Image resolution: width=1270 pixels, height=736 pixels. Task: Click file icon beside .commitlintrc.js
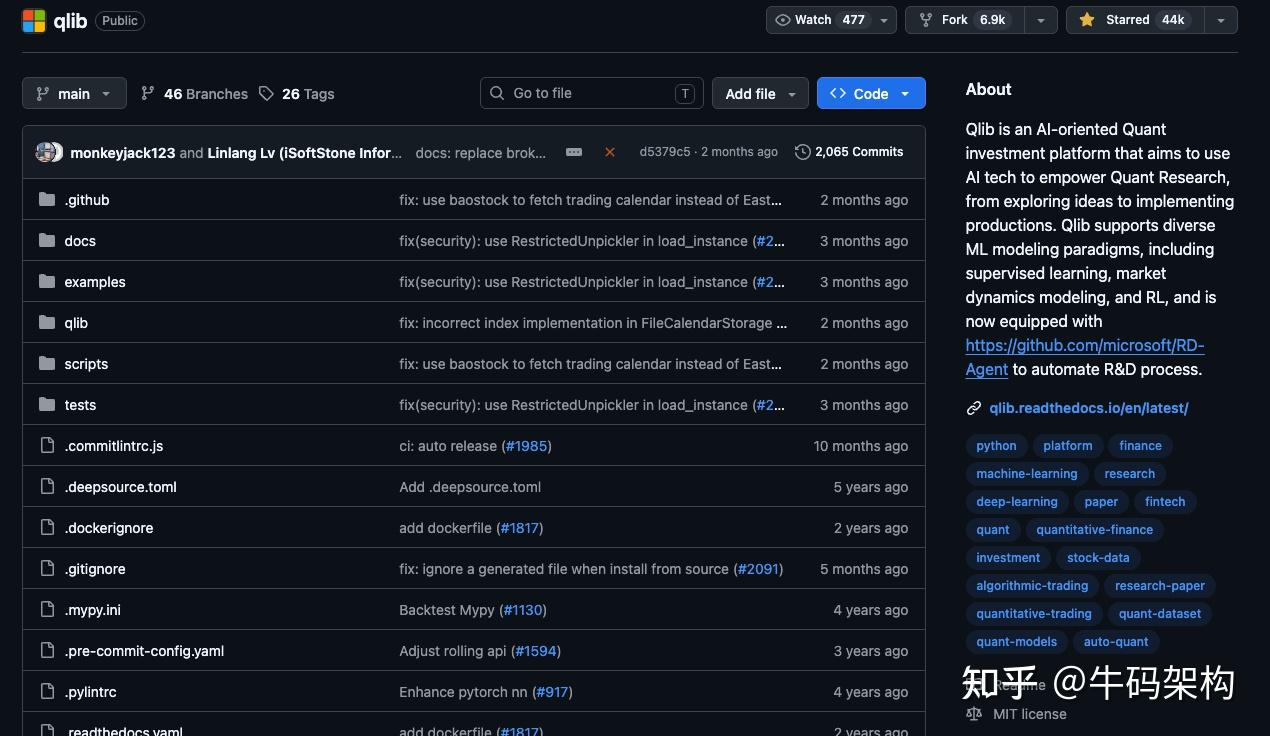[47, 446]
